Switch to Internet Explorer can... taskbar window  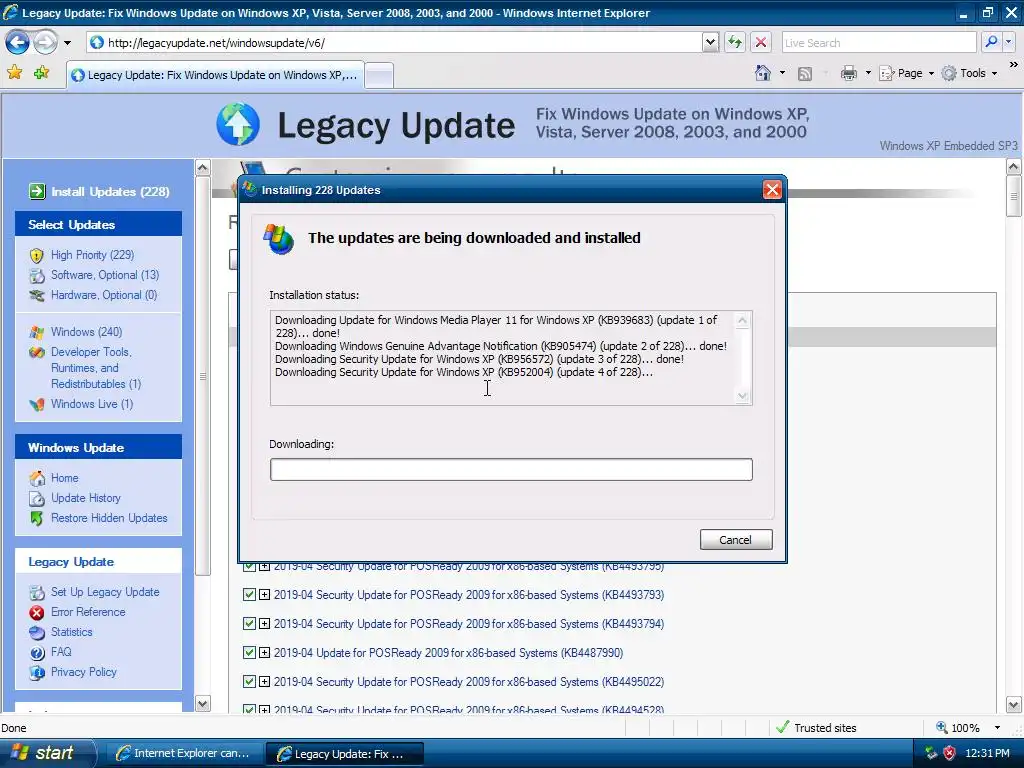tap(184, 753)
